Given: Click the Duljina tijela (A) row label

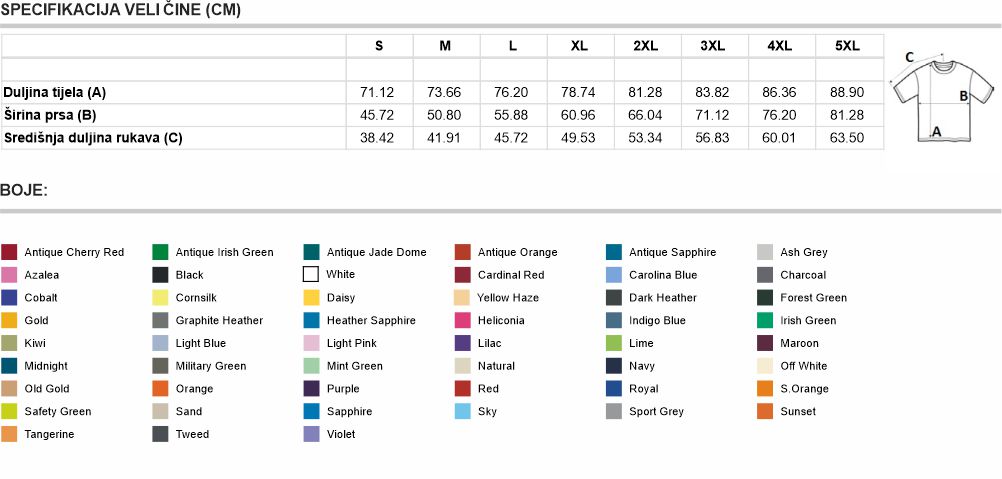Looking at the screenshot, I should tap(55, 92).
